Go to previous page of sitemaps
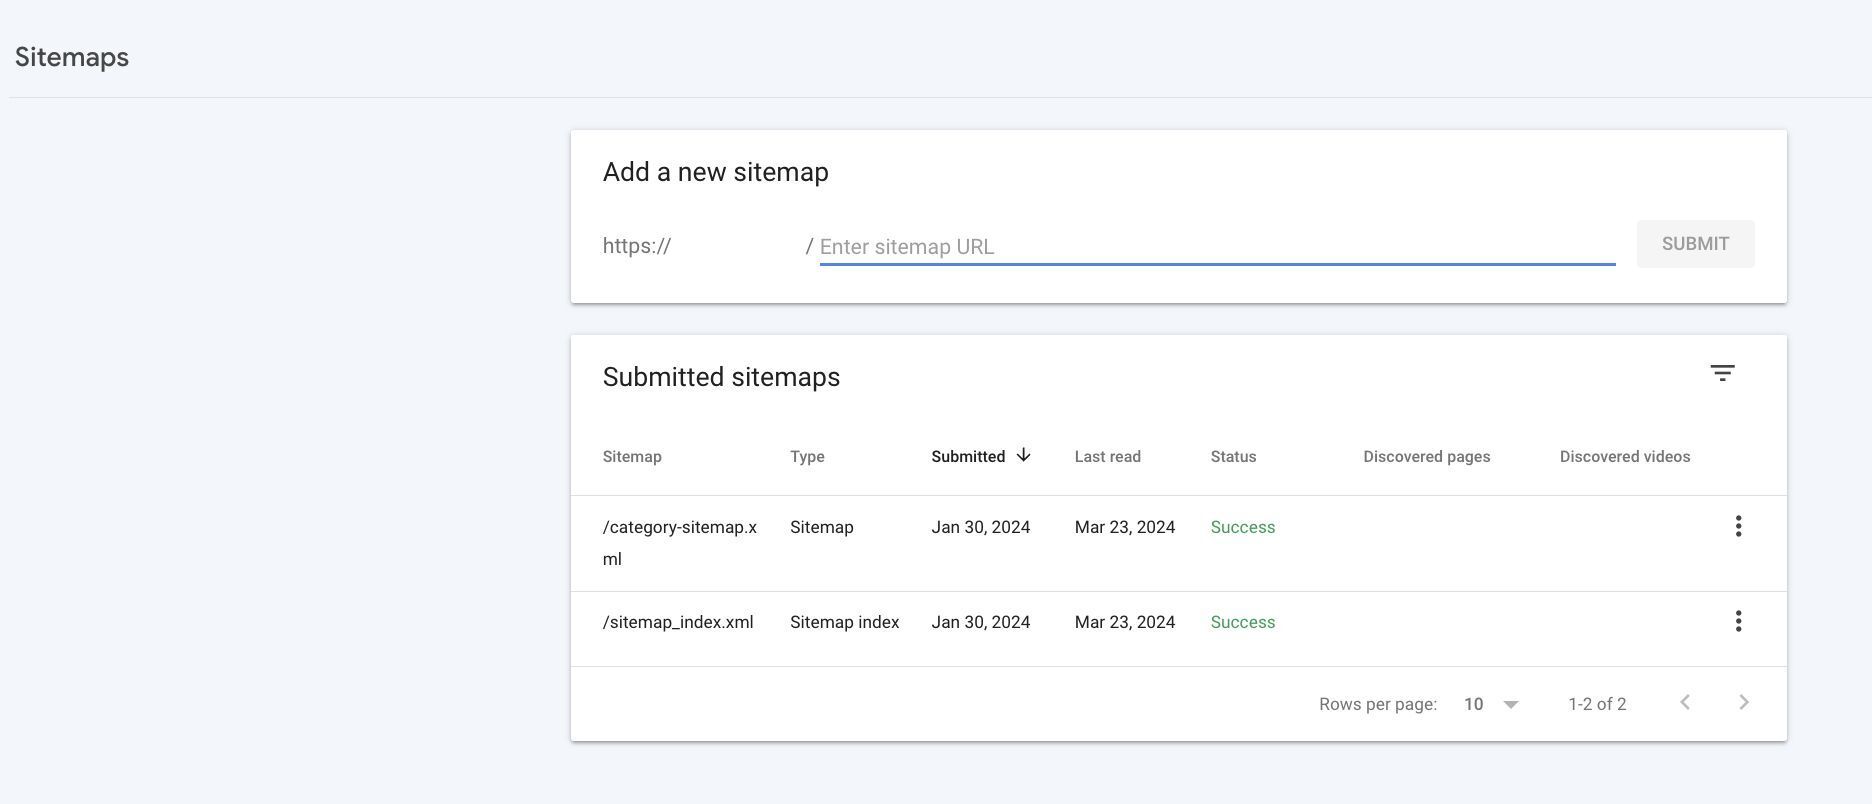 [1685, 703]
